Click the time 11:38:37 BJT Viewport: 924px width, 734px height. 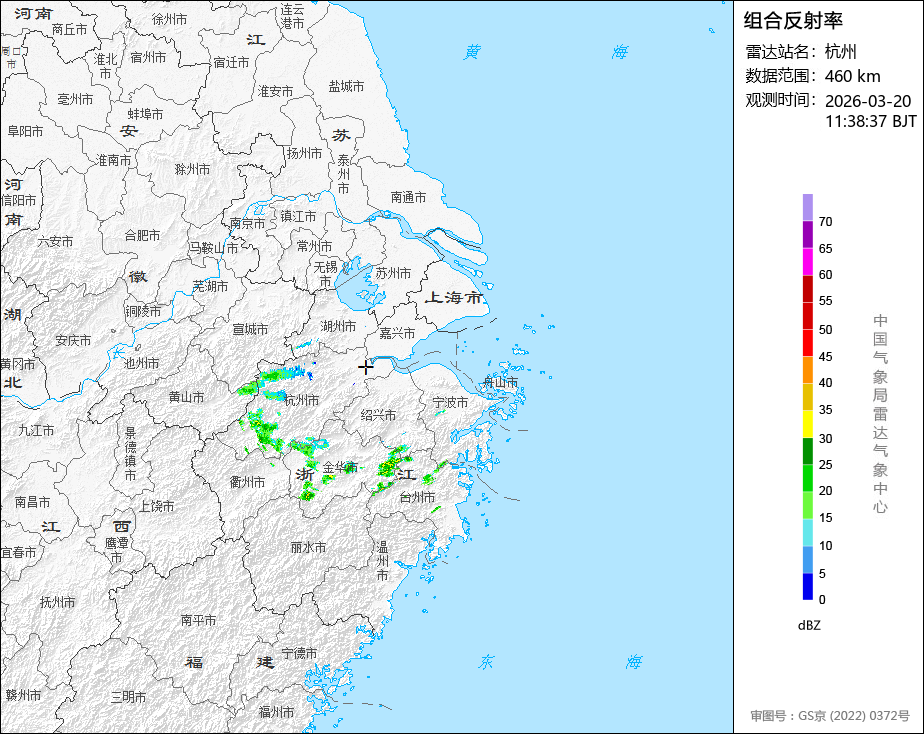(x=871, y=121)
